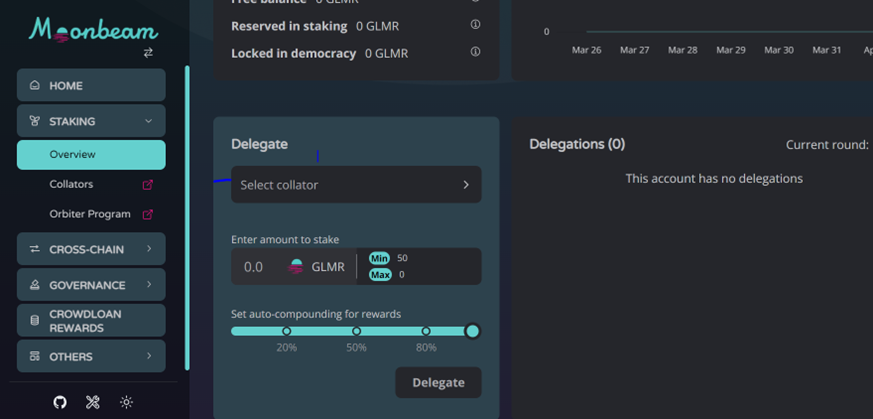873x419 pixels.
Task: Collapse the Staking menu chevron
Action: [148, 121]
